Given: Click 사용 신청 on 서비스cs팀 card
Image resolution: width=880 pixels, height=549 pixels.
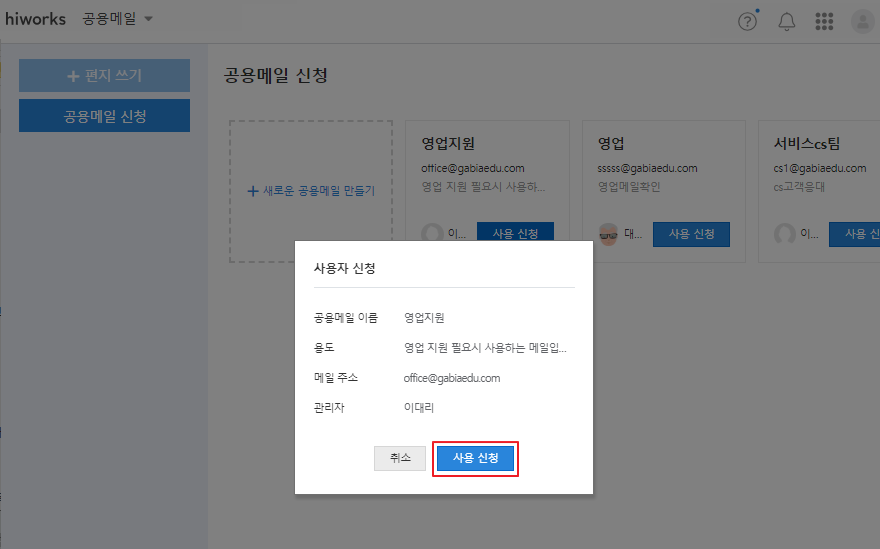Looking at the screenshot, I should point(854,234).
